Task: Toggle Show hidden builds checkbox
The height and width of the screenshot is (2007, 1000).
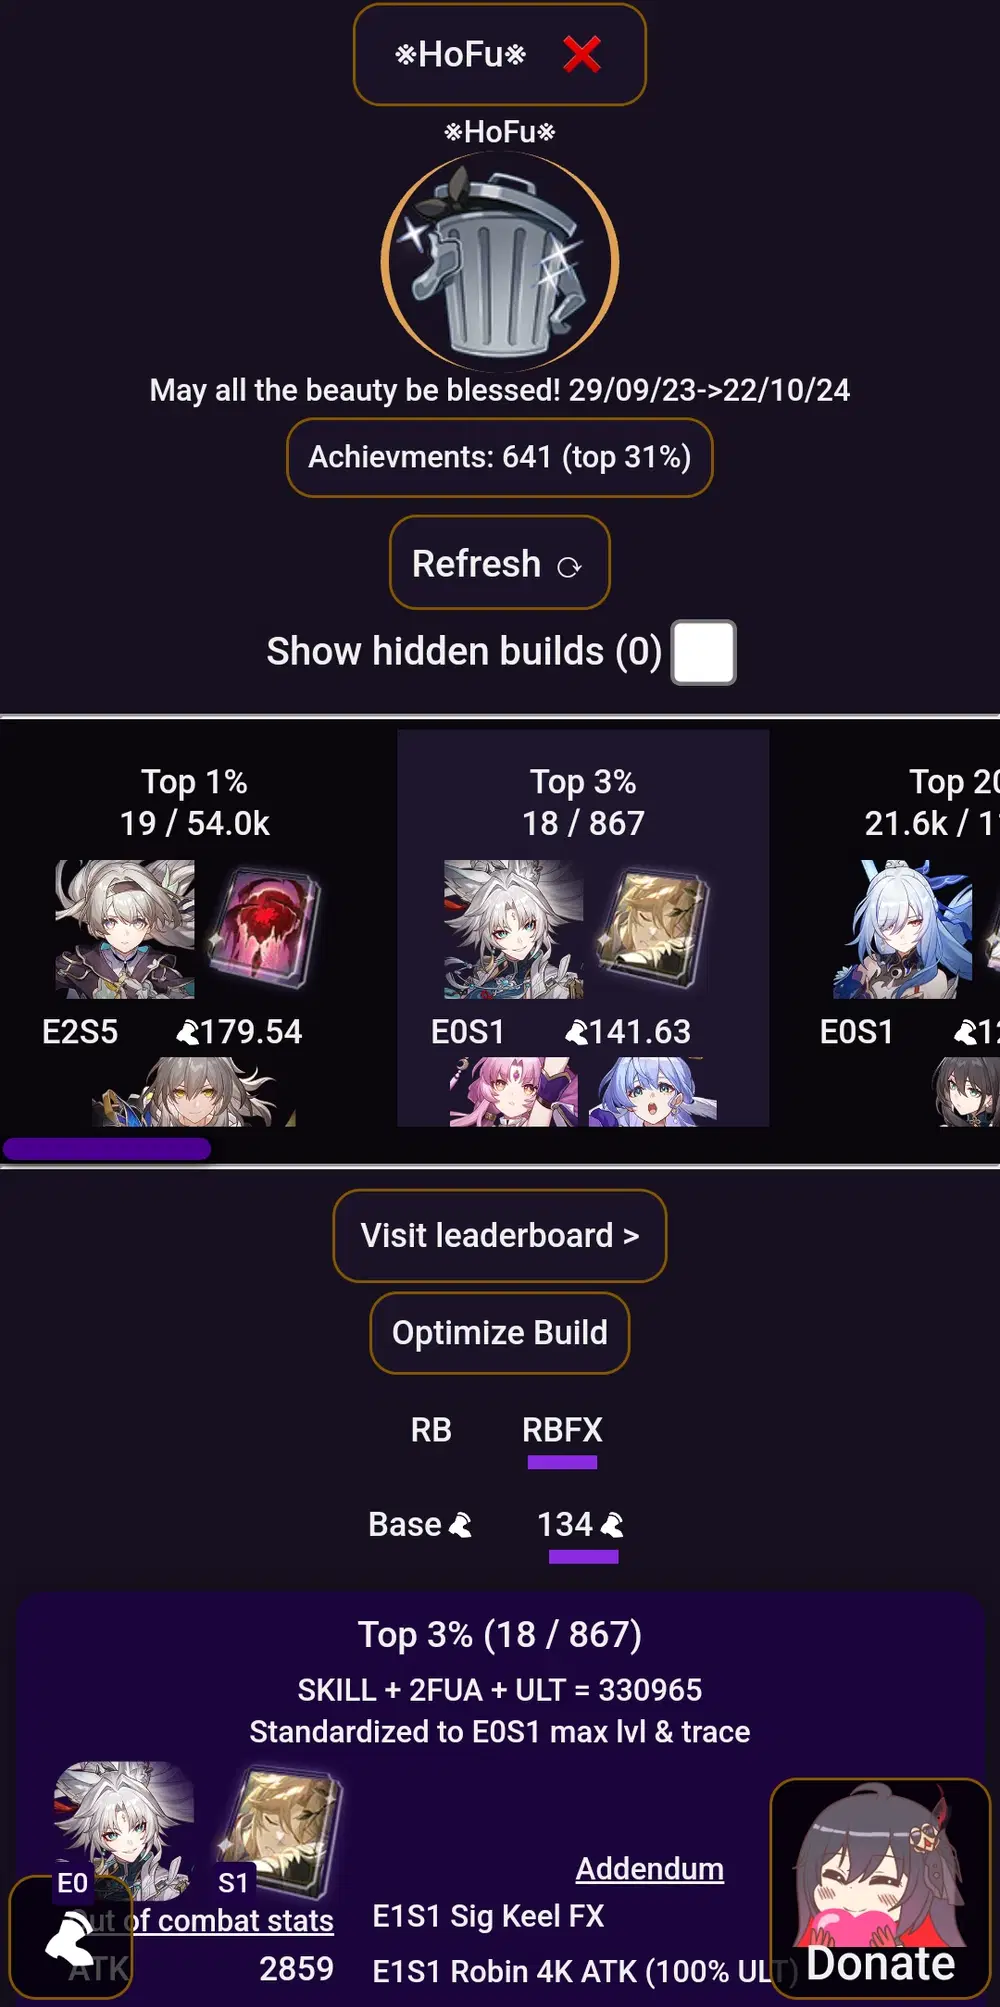Action: (x=704, y=652)
